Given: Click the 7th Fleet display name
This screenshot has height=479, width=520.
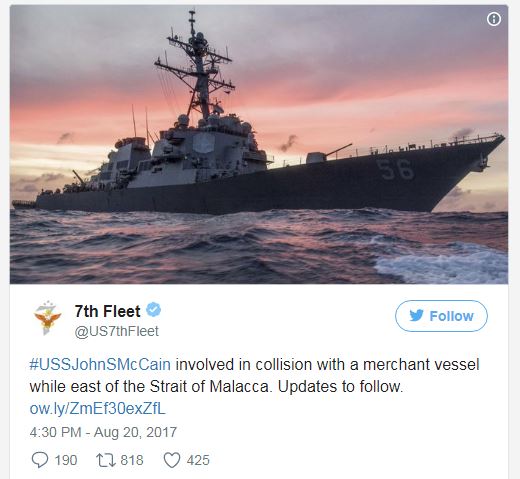Looking at the screenshot, I should 107,311.
